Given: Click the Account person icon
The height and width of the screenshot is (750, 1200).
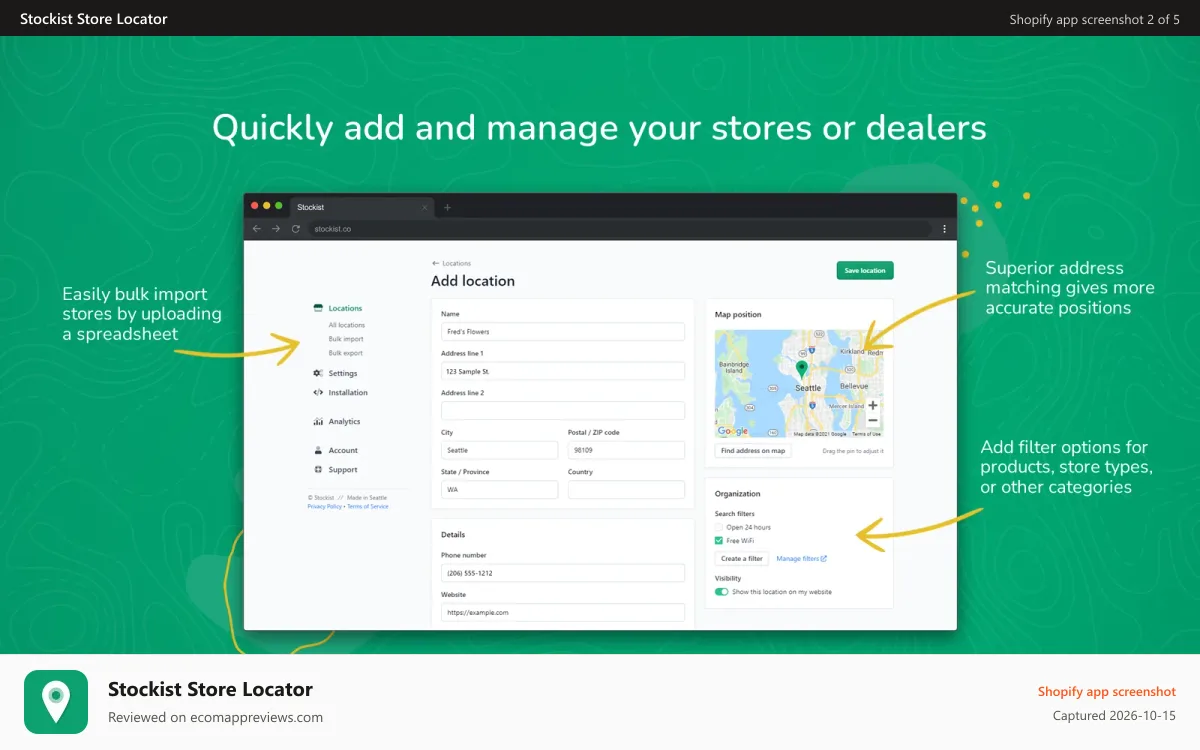Looking at the screenshot, I should [x=318, y=450].
